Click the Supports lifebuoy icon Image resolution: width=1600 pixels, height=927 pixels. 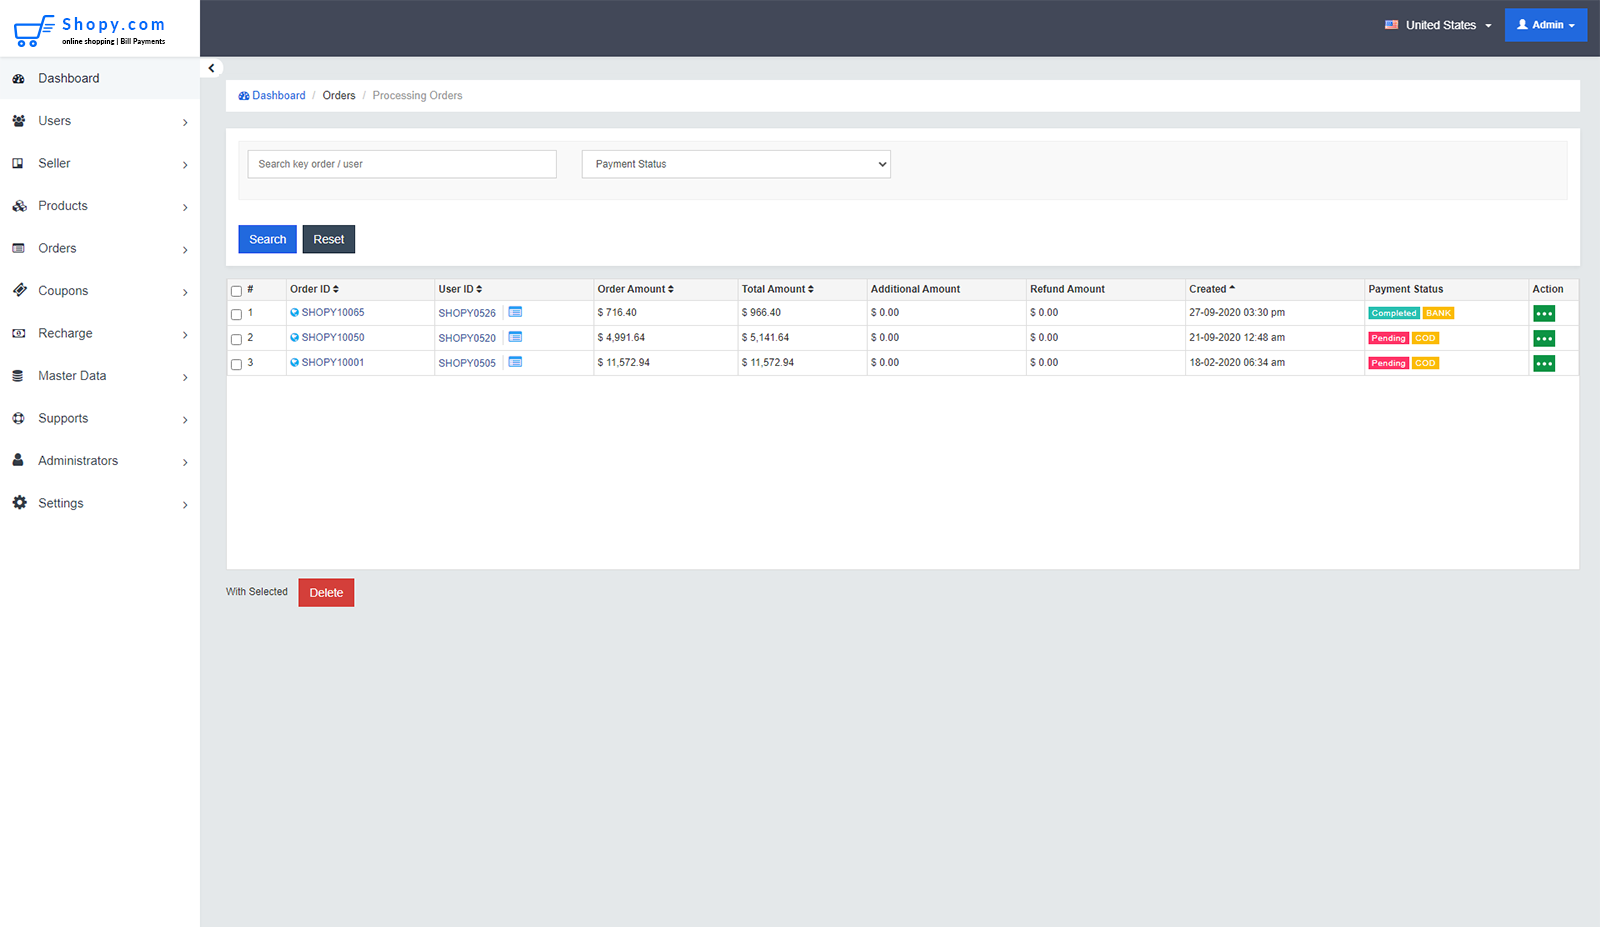(x=18, y=418)
